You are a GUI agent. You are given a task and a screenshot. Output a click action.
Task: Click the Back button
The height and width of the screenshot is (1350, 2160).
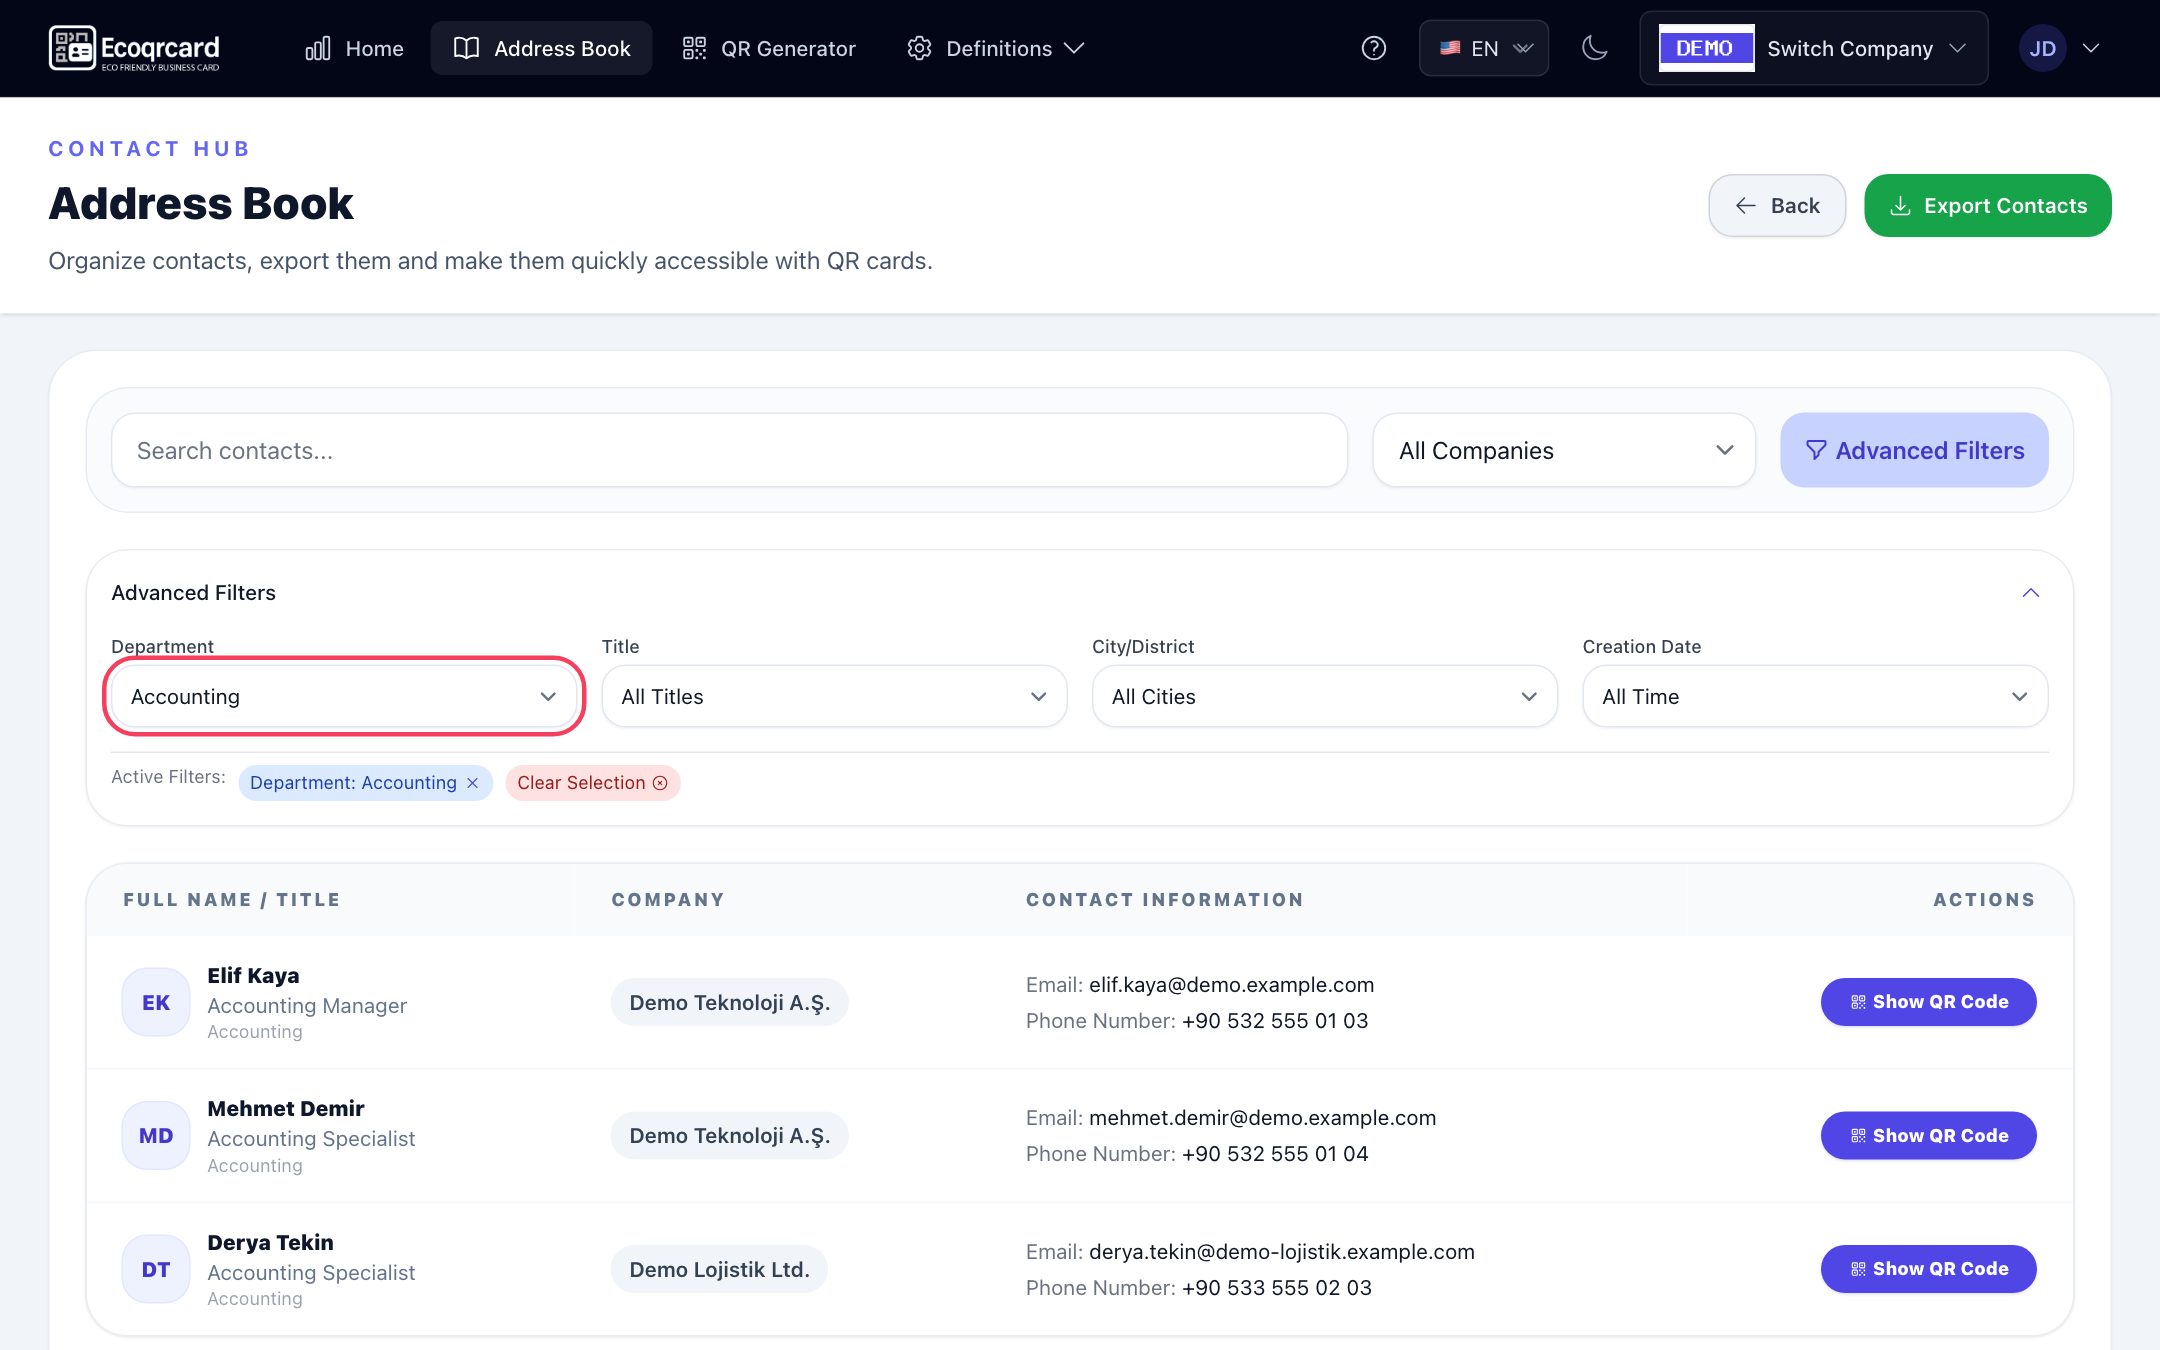[1777, 206]
